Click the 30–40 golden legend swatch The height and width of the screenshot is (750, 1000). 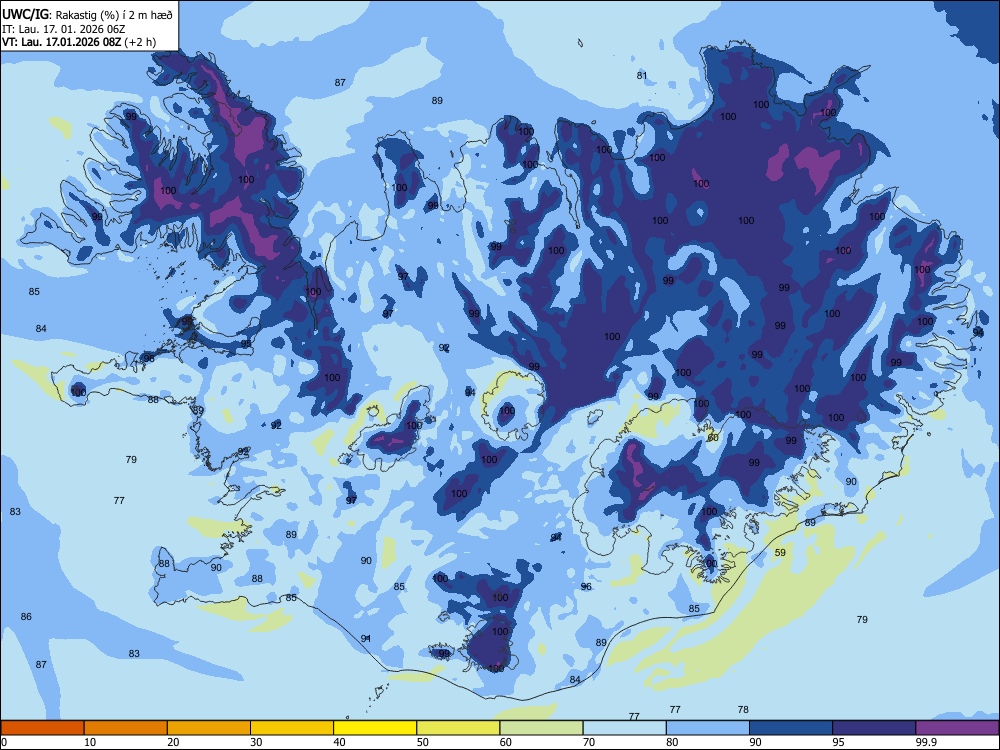coord(292,728)
